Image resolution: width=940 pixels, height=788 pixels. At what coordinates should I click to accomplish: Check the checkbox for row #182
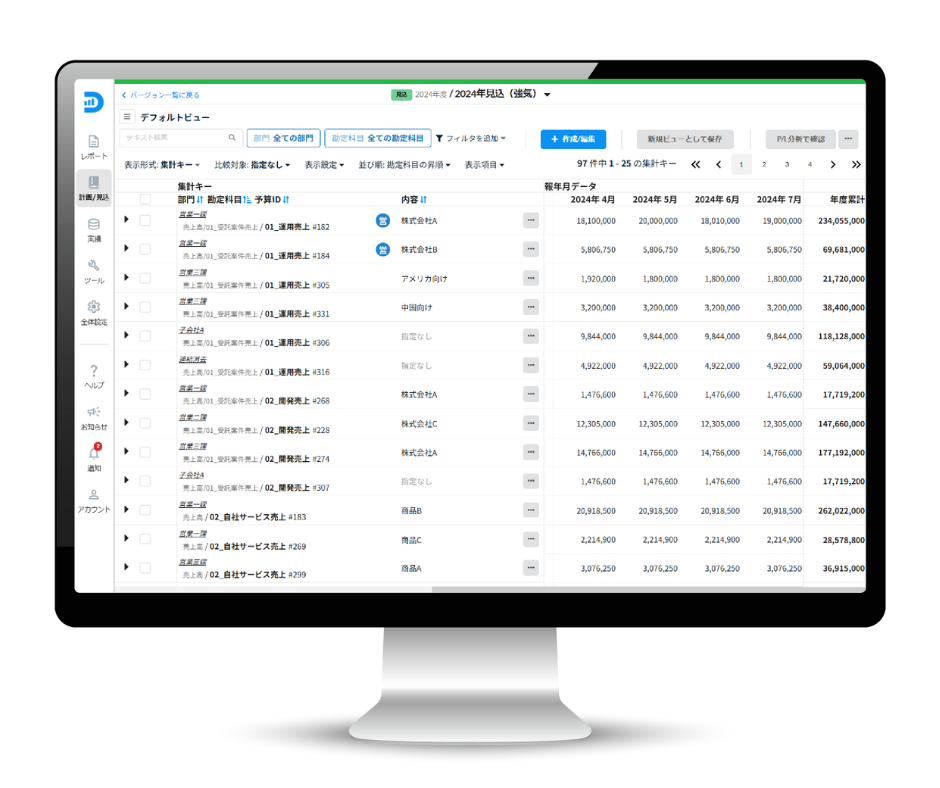(x=145, y=220)
